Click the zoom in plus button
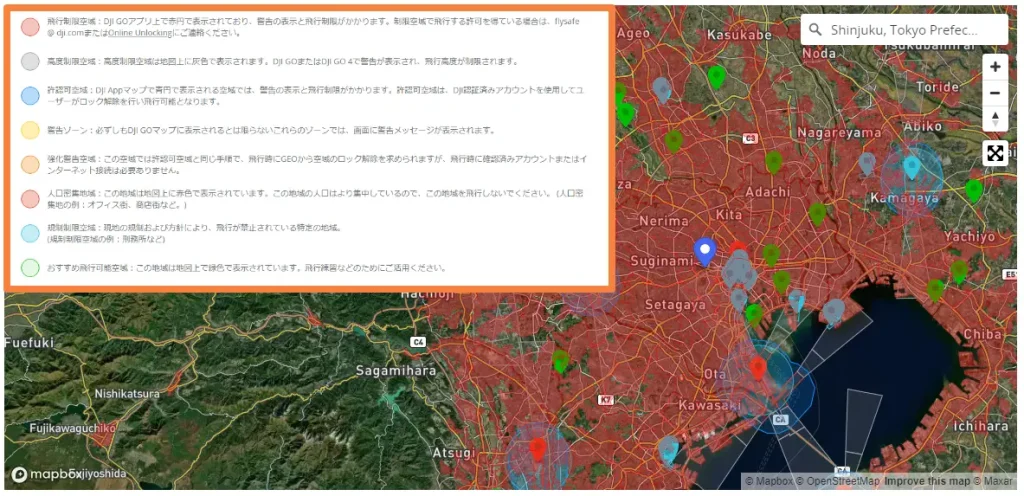This screenshot has height=496, width=1024. [994, 67]
